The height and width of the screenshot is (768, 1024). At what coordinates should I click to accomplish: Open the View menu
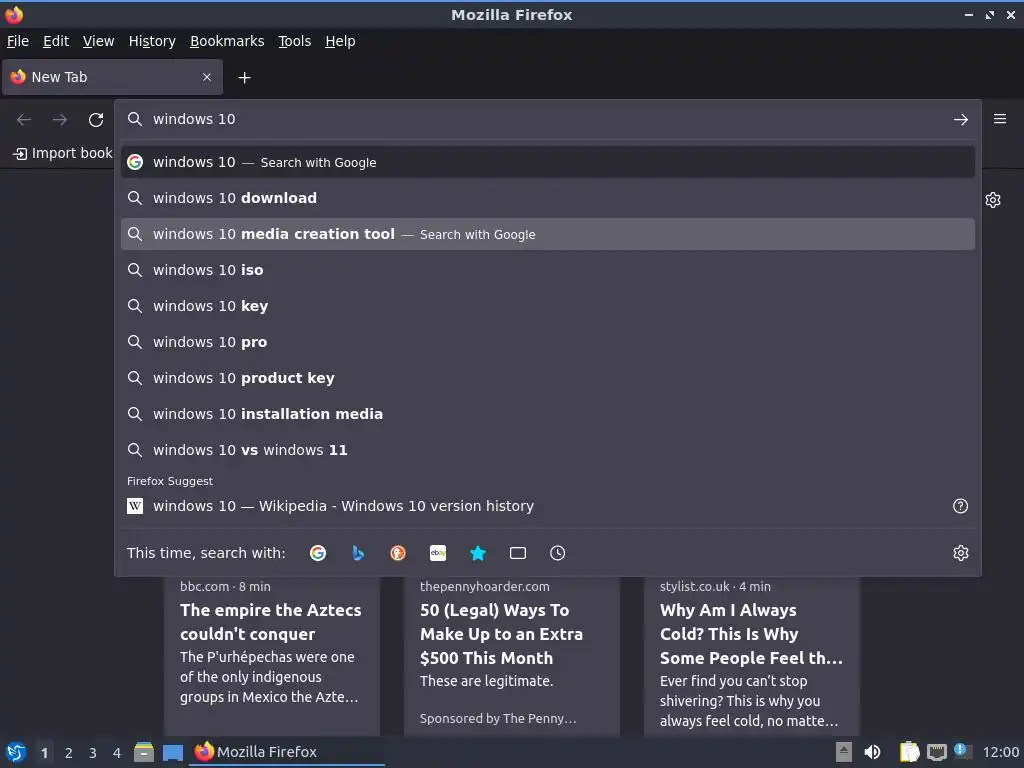pyautogui.click(x=99, y=41)
